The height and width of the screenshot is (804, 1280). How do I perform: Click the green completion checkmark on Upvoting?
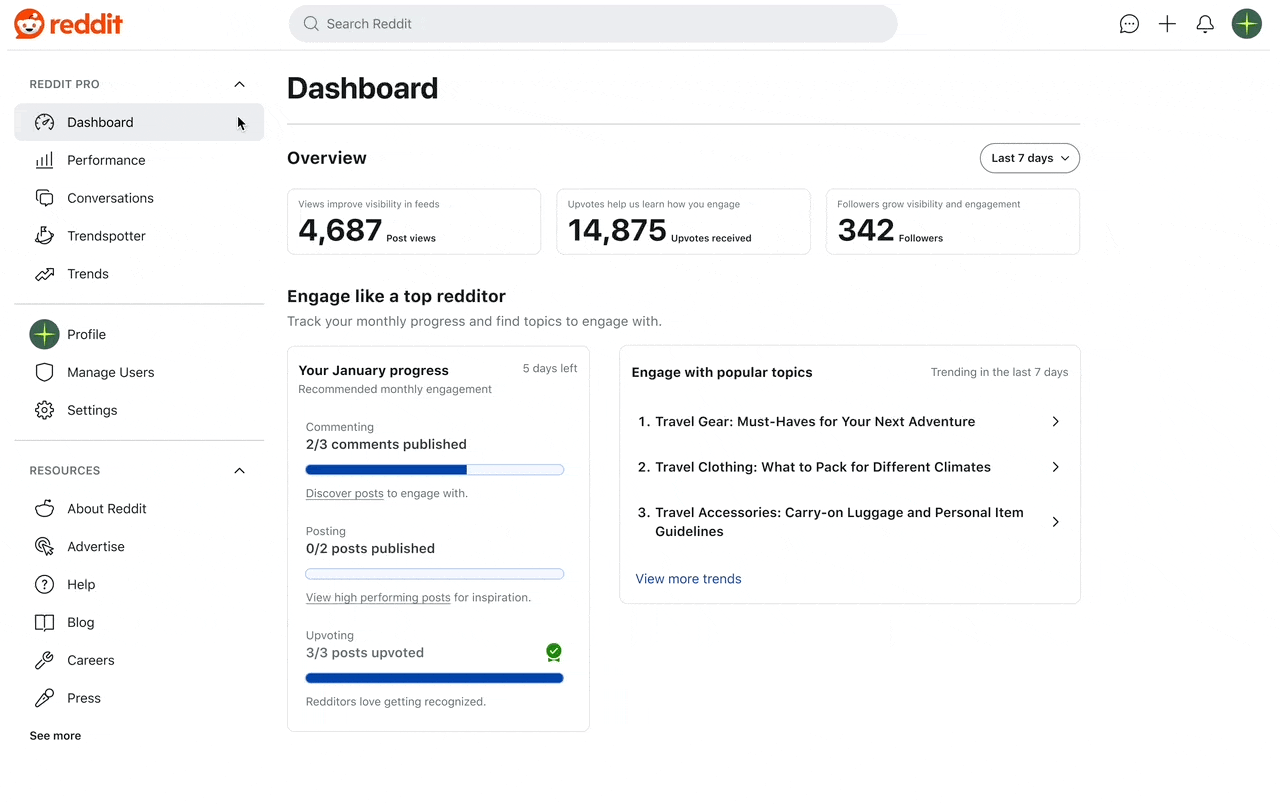(x=554, y=652)
